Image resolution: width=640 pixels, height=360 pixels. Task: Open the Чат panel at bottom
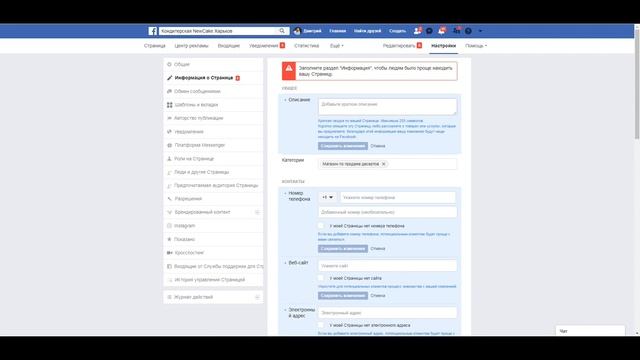point(590,331)
